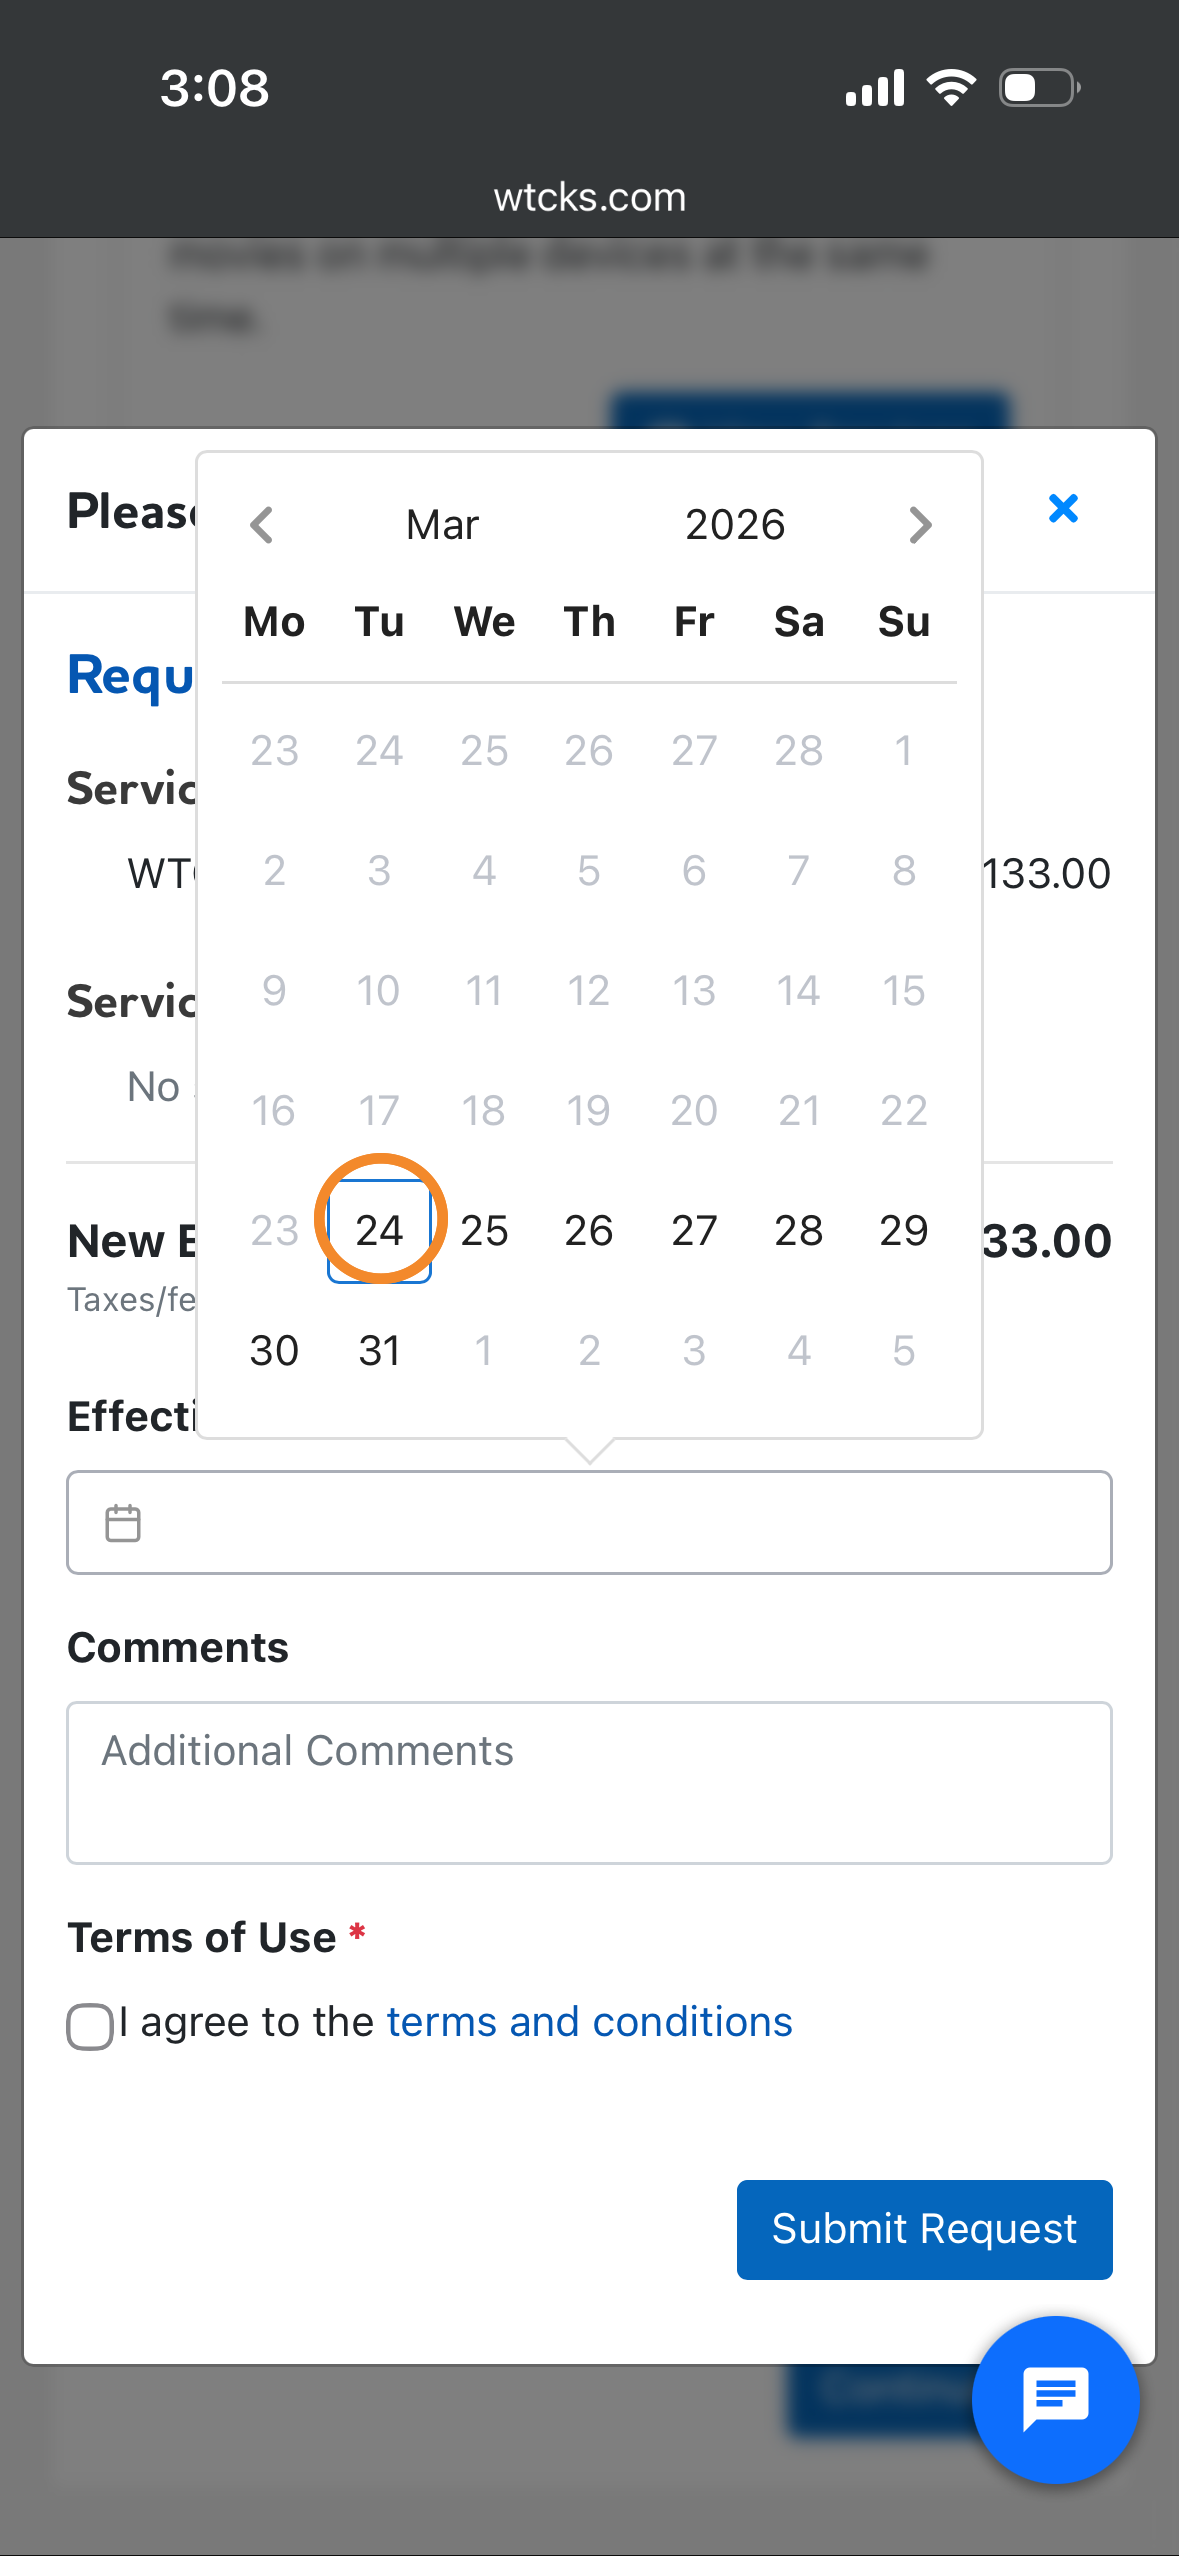Pick March 25 as effective date
Screen dimensions: 1179x2556
484,1230
